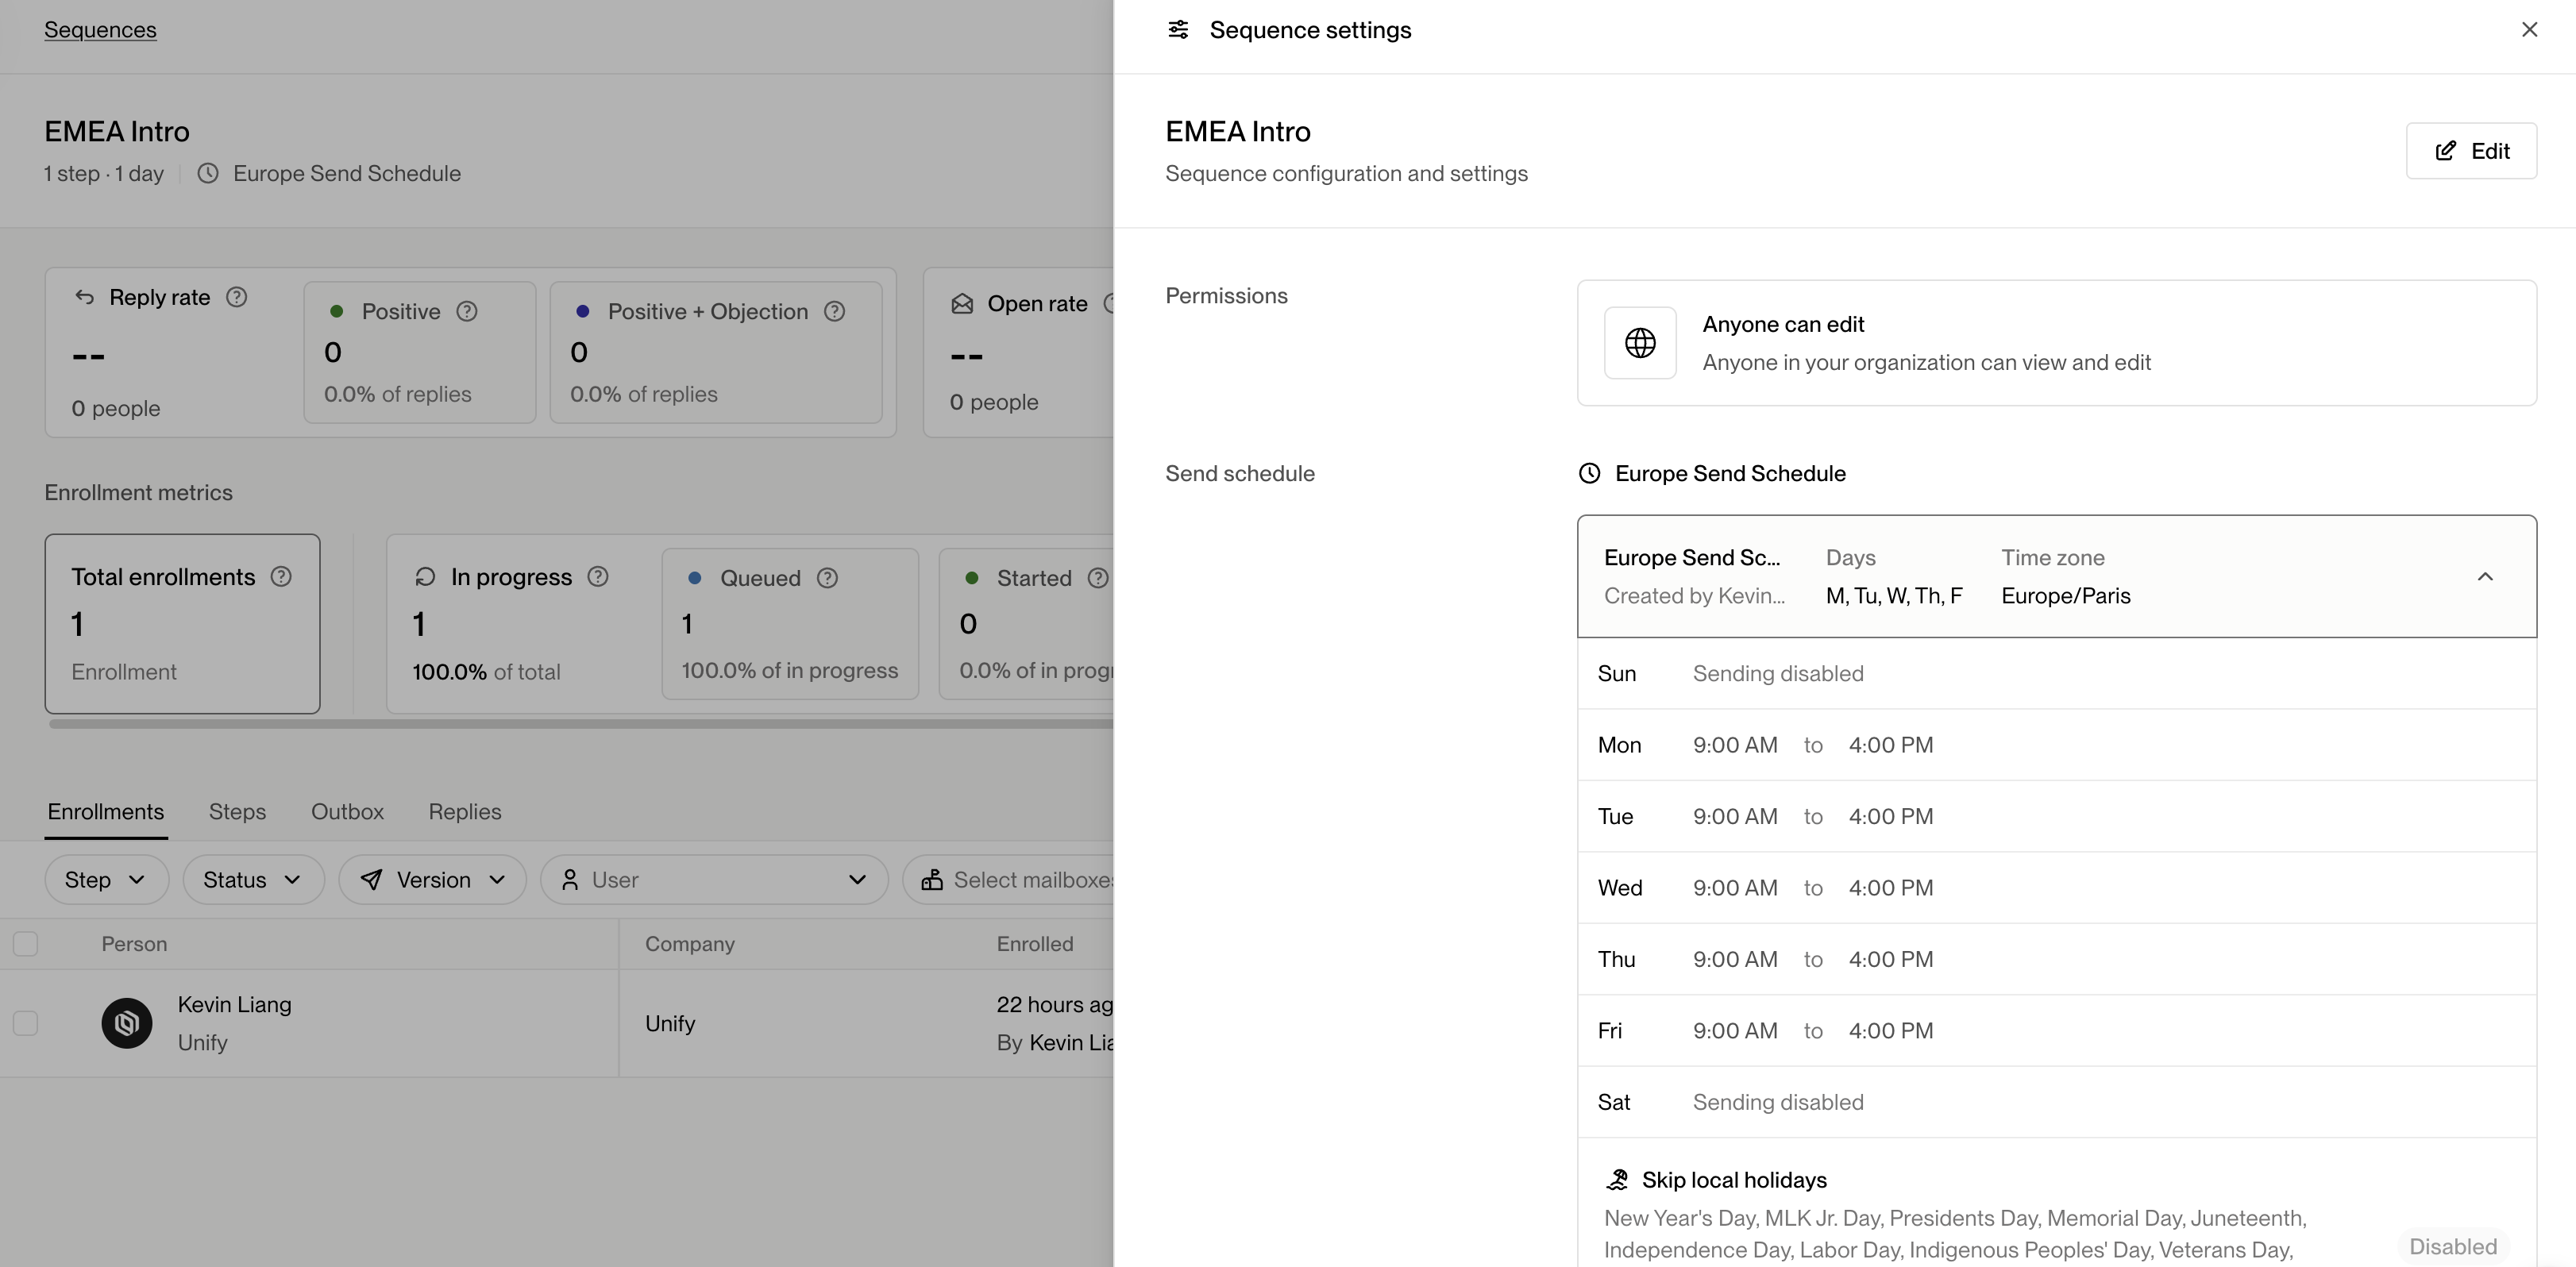Click the horizontal metrics scrollbar
Screen dimensions: 2576x1267
click(580, 723)
